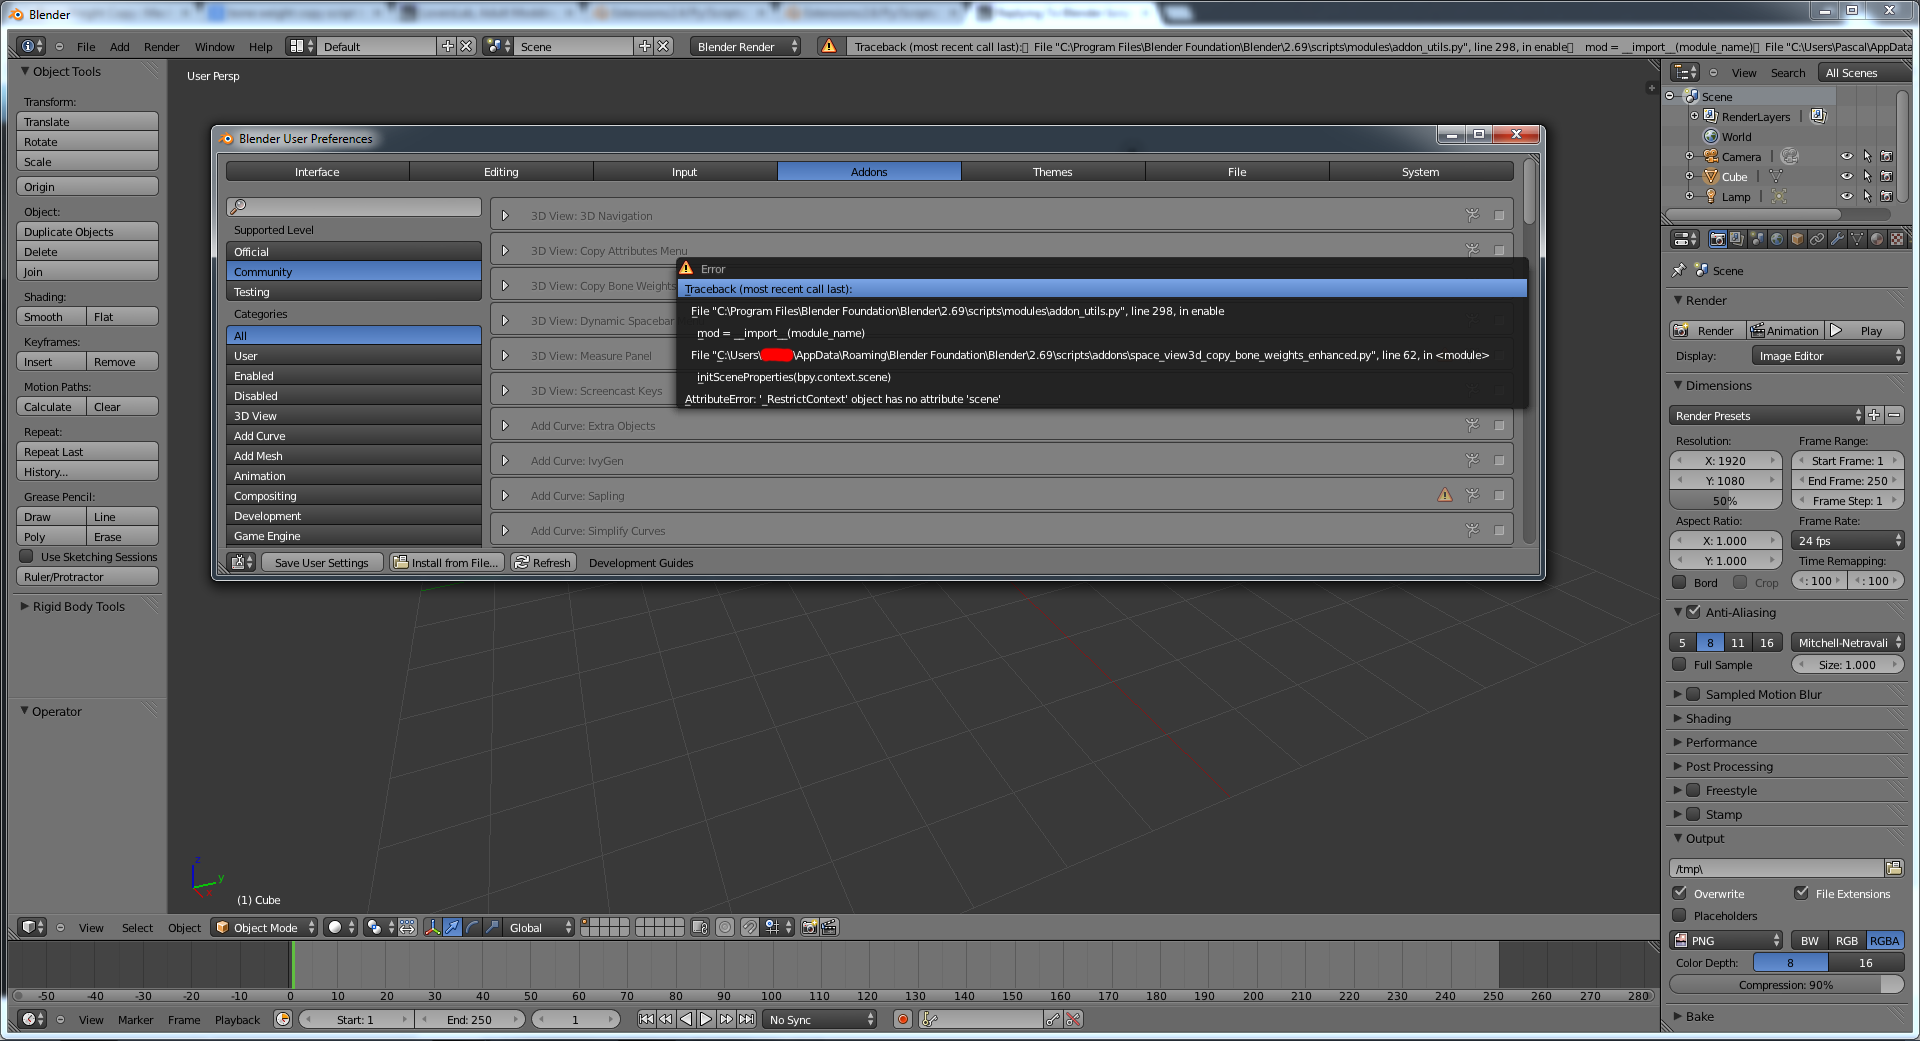Image resolution: width=1920 pixels, height=1041 pixels.
Task: Open the Render Layers properties tab
Action: tap(1737, 239)
